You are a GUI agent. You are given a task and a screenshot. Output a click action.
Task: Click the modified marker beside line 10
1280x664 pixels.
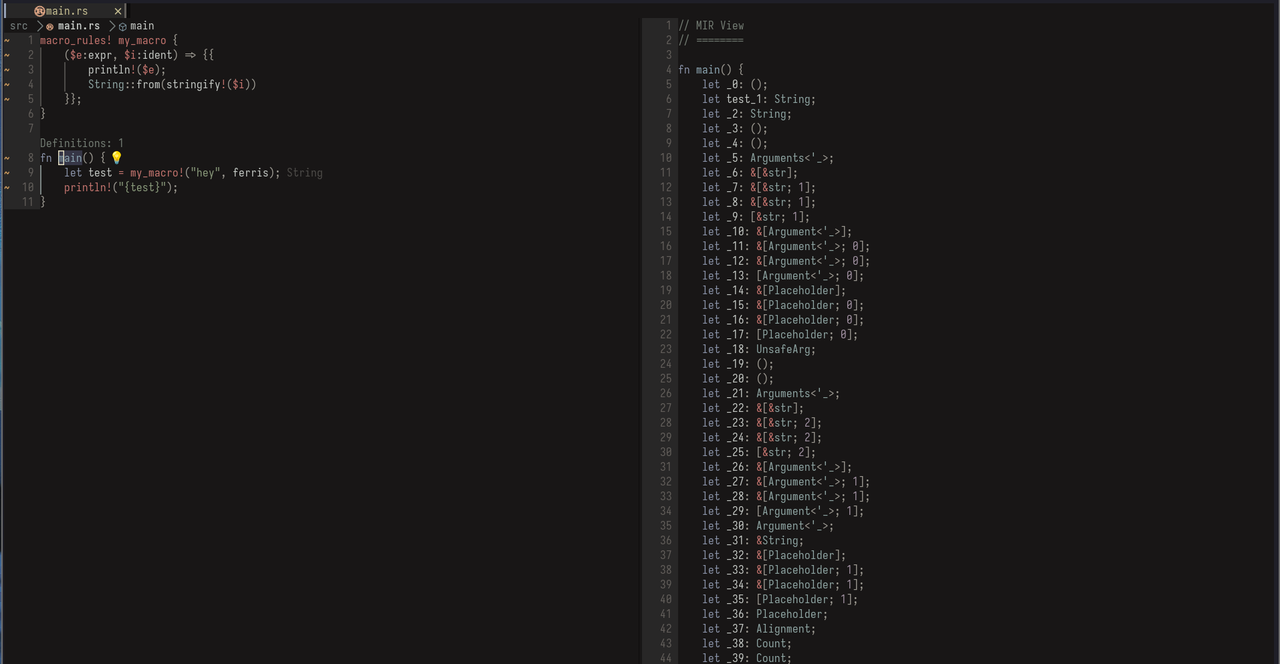pos(8,187)
